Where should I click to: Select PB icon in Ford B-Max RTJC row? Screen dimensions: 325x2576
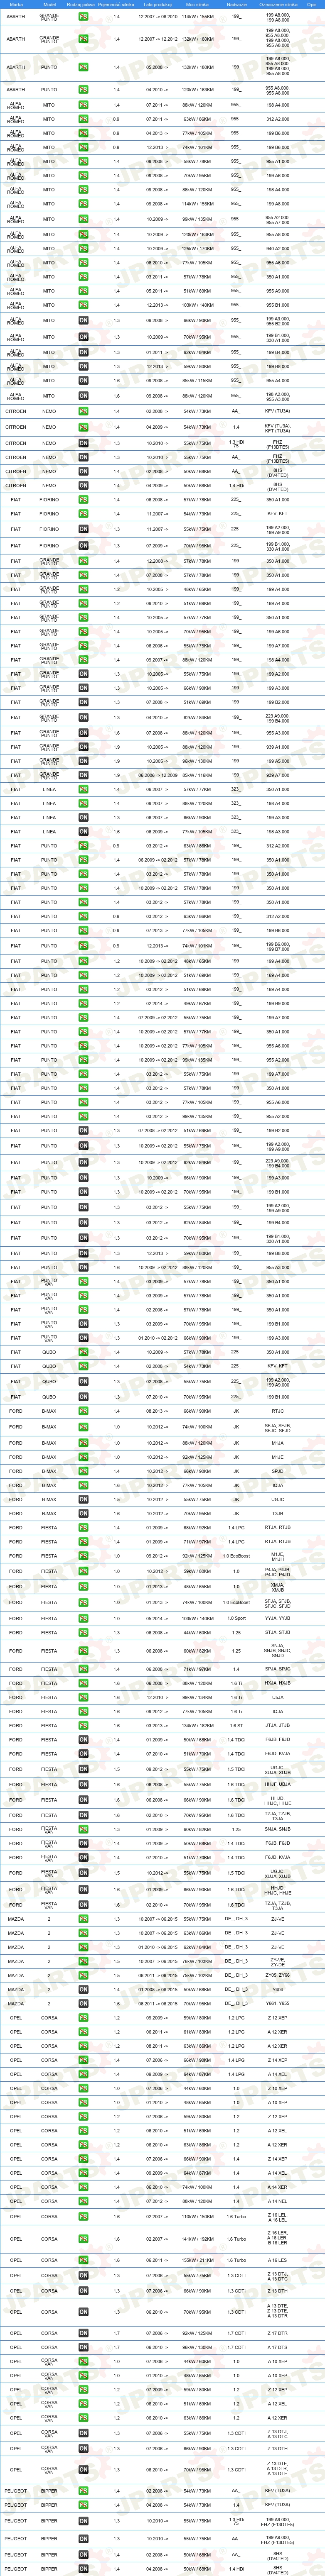(84, 1412)
